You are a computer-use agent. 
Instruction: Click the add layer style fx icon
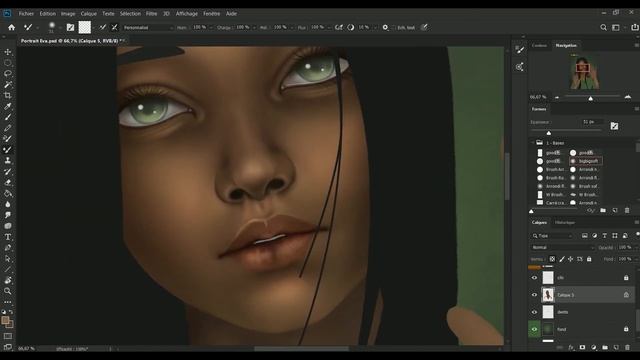(x=571, y=347)
